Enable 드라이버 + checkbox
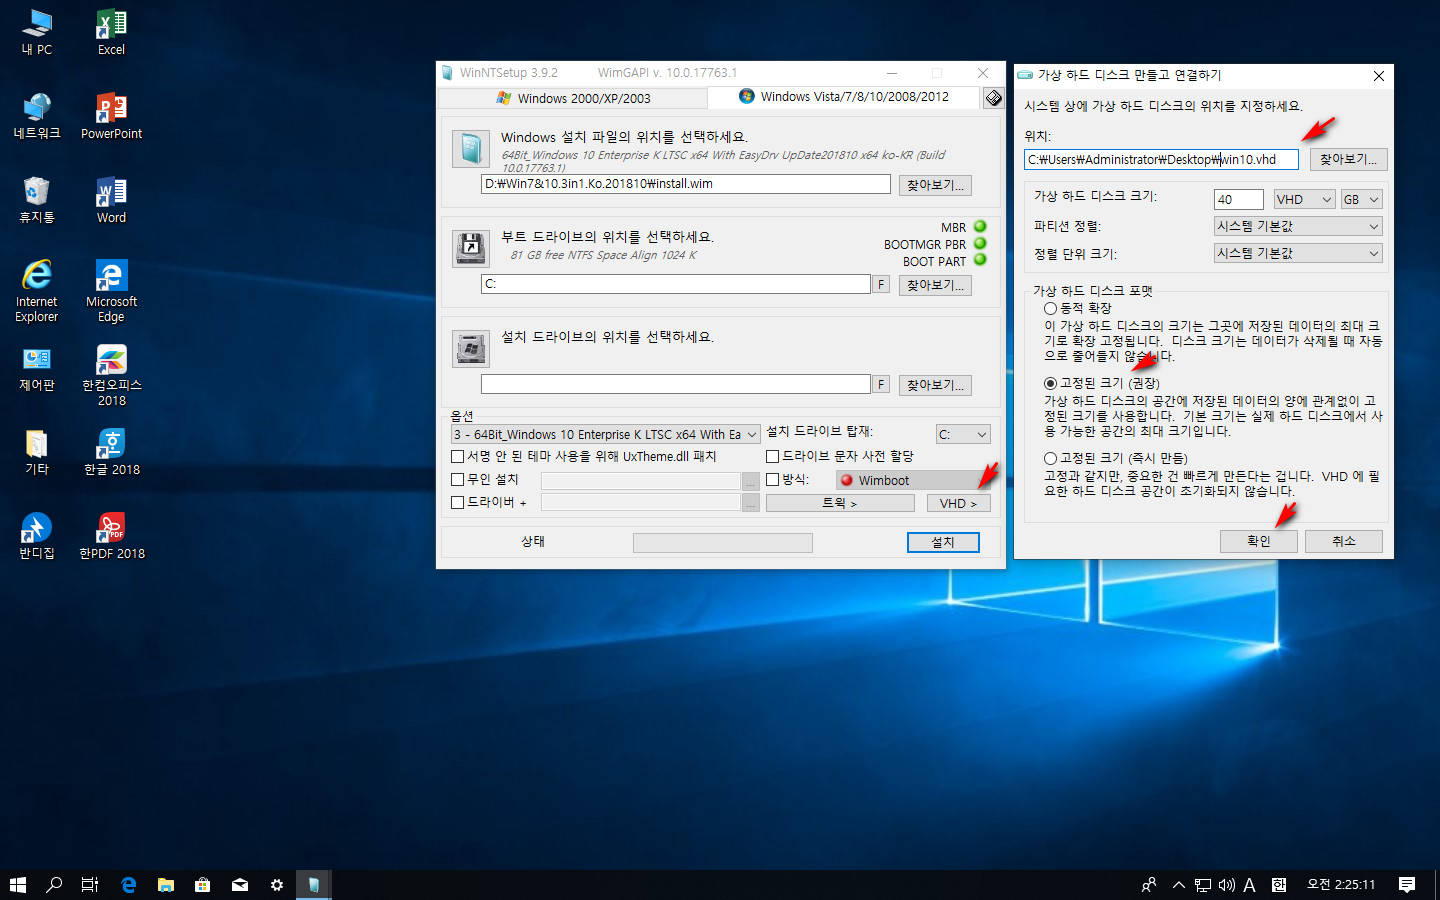The height and width of the screenshot is (900, 1440). (457, 503)
